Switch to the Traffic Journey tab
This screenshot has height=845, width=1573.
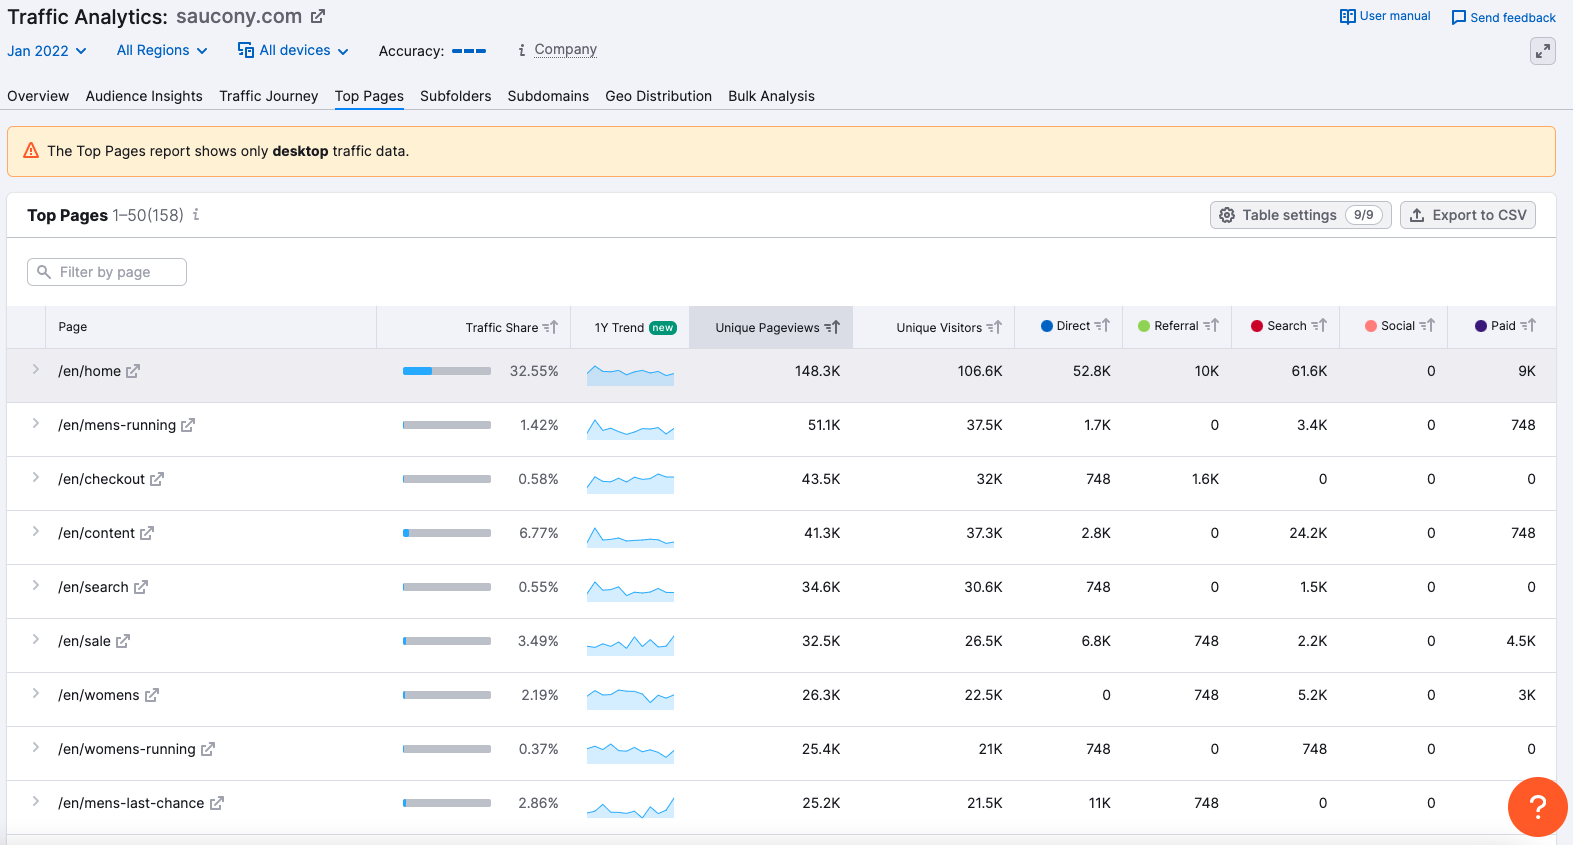268,96
